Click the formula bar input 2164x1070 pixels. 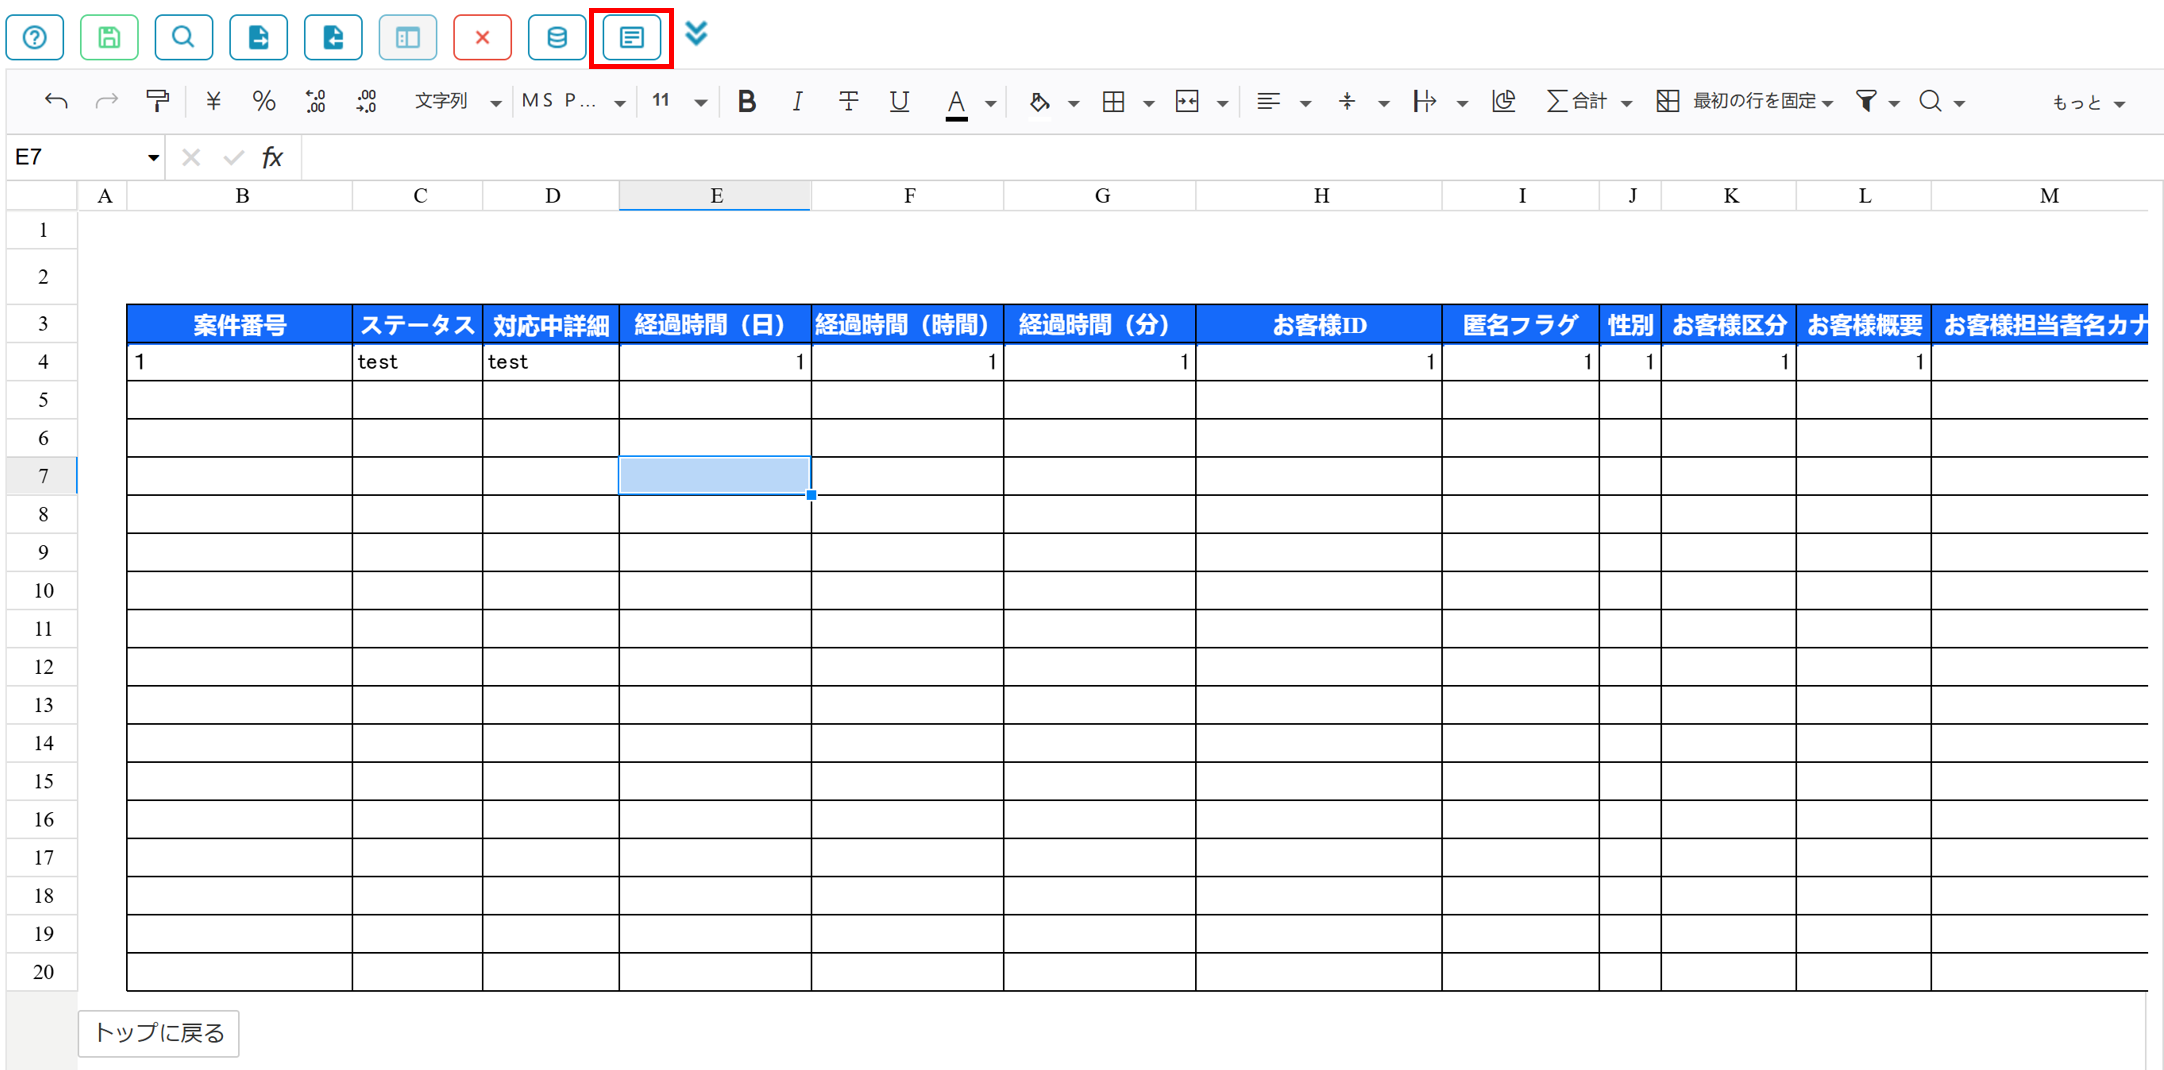(1230, 158)
